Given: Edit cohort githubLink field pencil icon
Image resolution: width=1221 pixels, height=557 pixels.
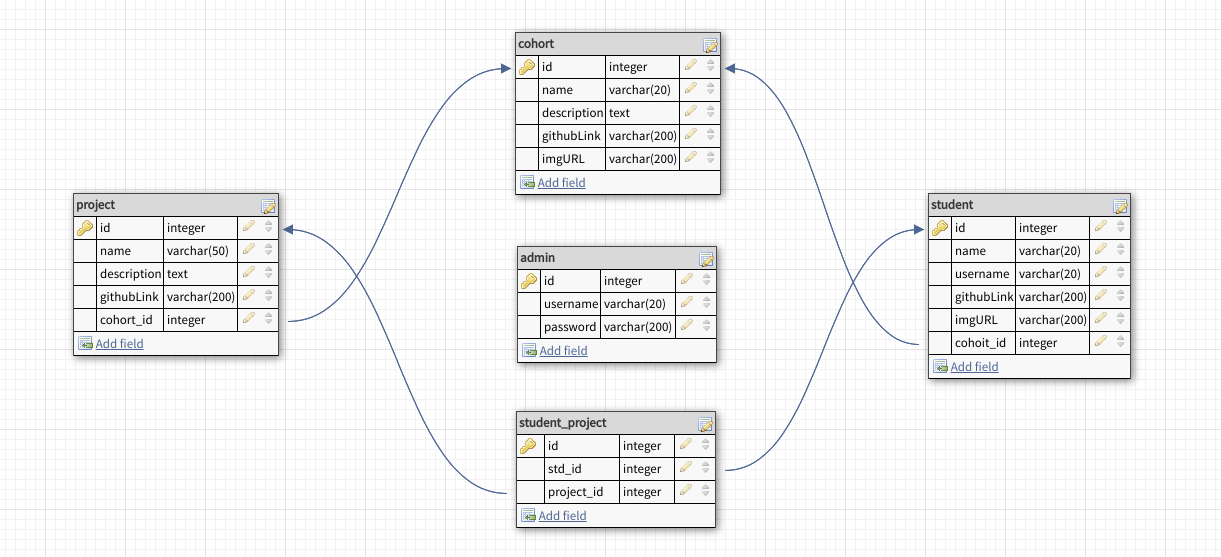Looking at the screenshot, I should (x=691, y=135).
